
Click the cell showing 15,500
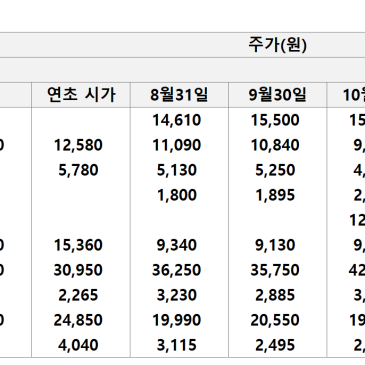[x=277, y=120]
